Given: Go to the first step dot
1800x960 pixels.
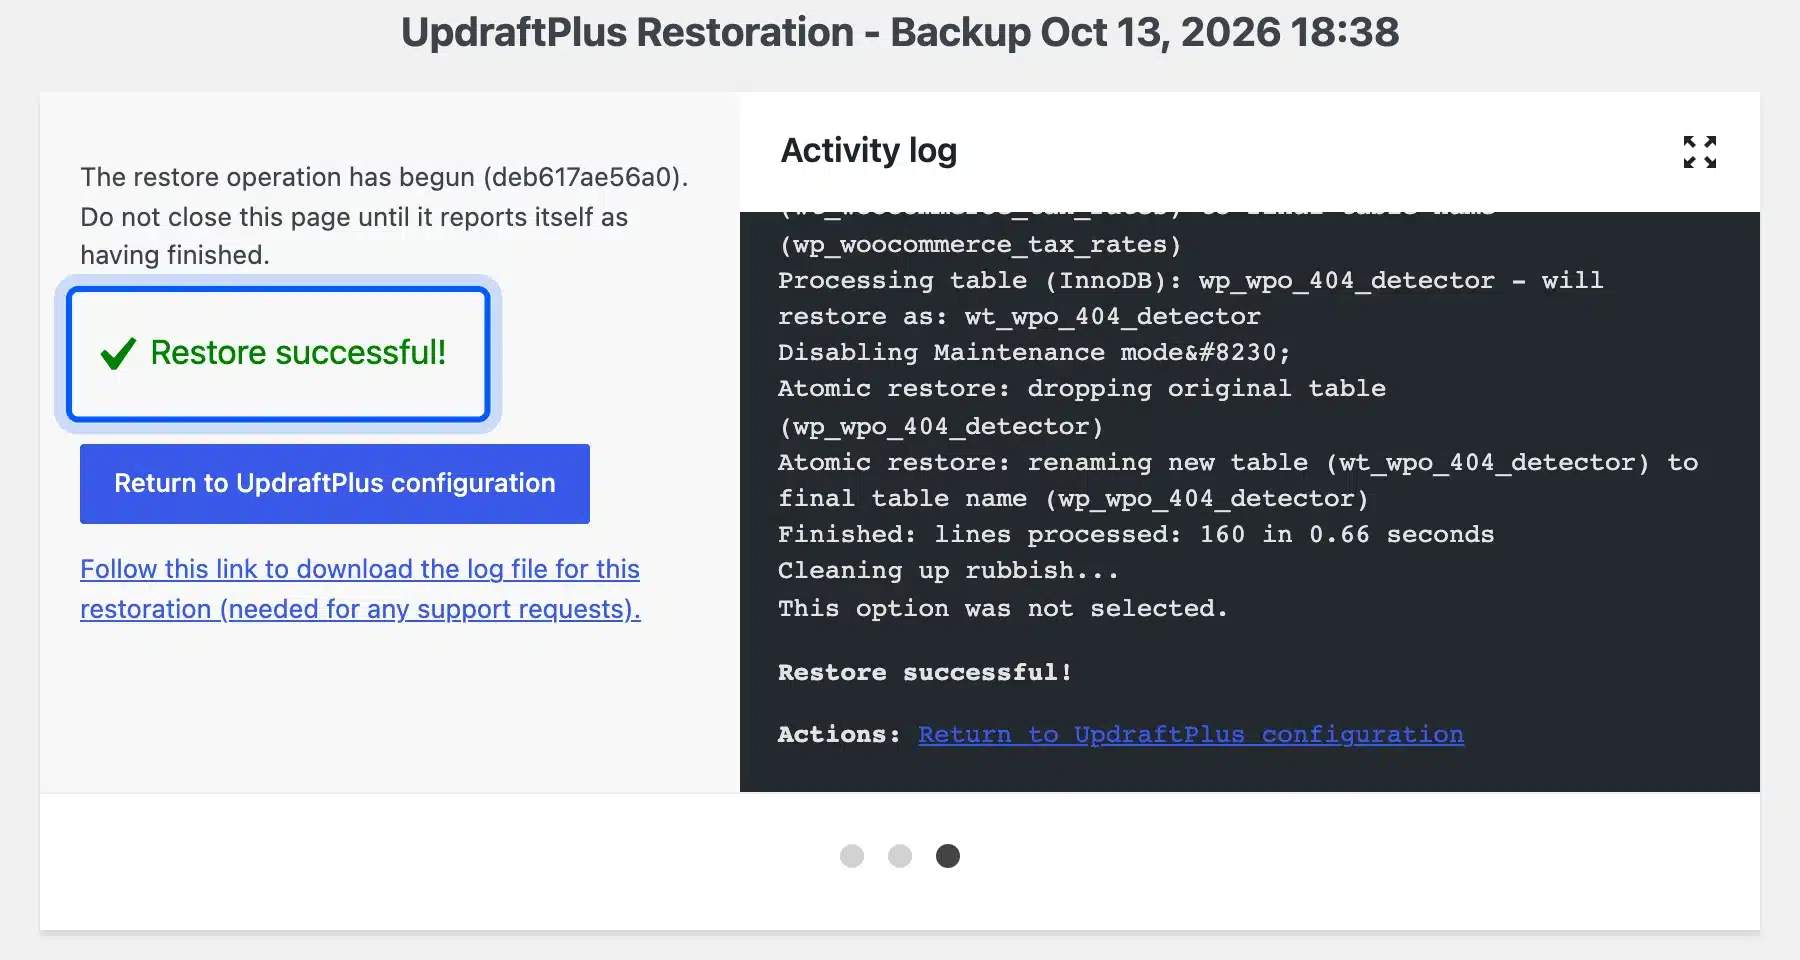Looking at the screenshot, I should pos(852,856).
